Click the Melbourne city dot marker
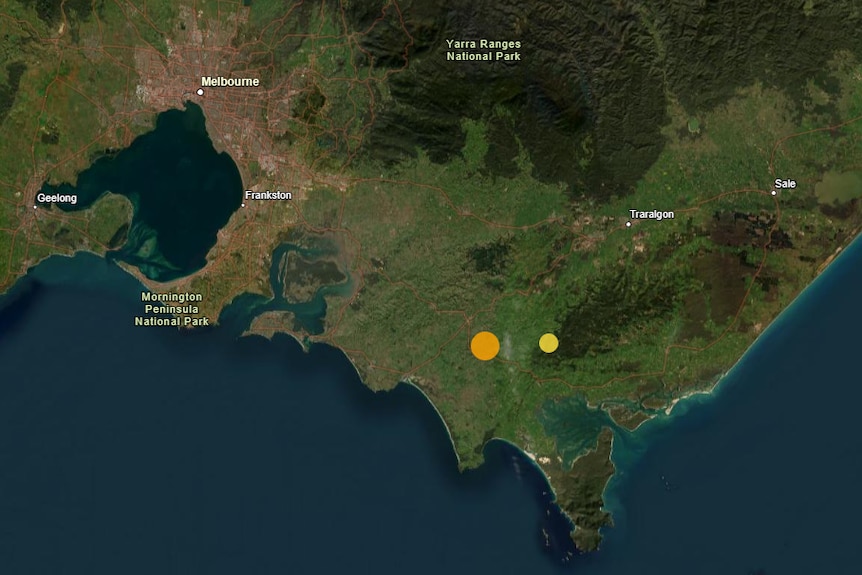The image size is (862, 575). [x=200, y=92]
